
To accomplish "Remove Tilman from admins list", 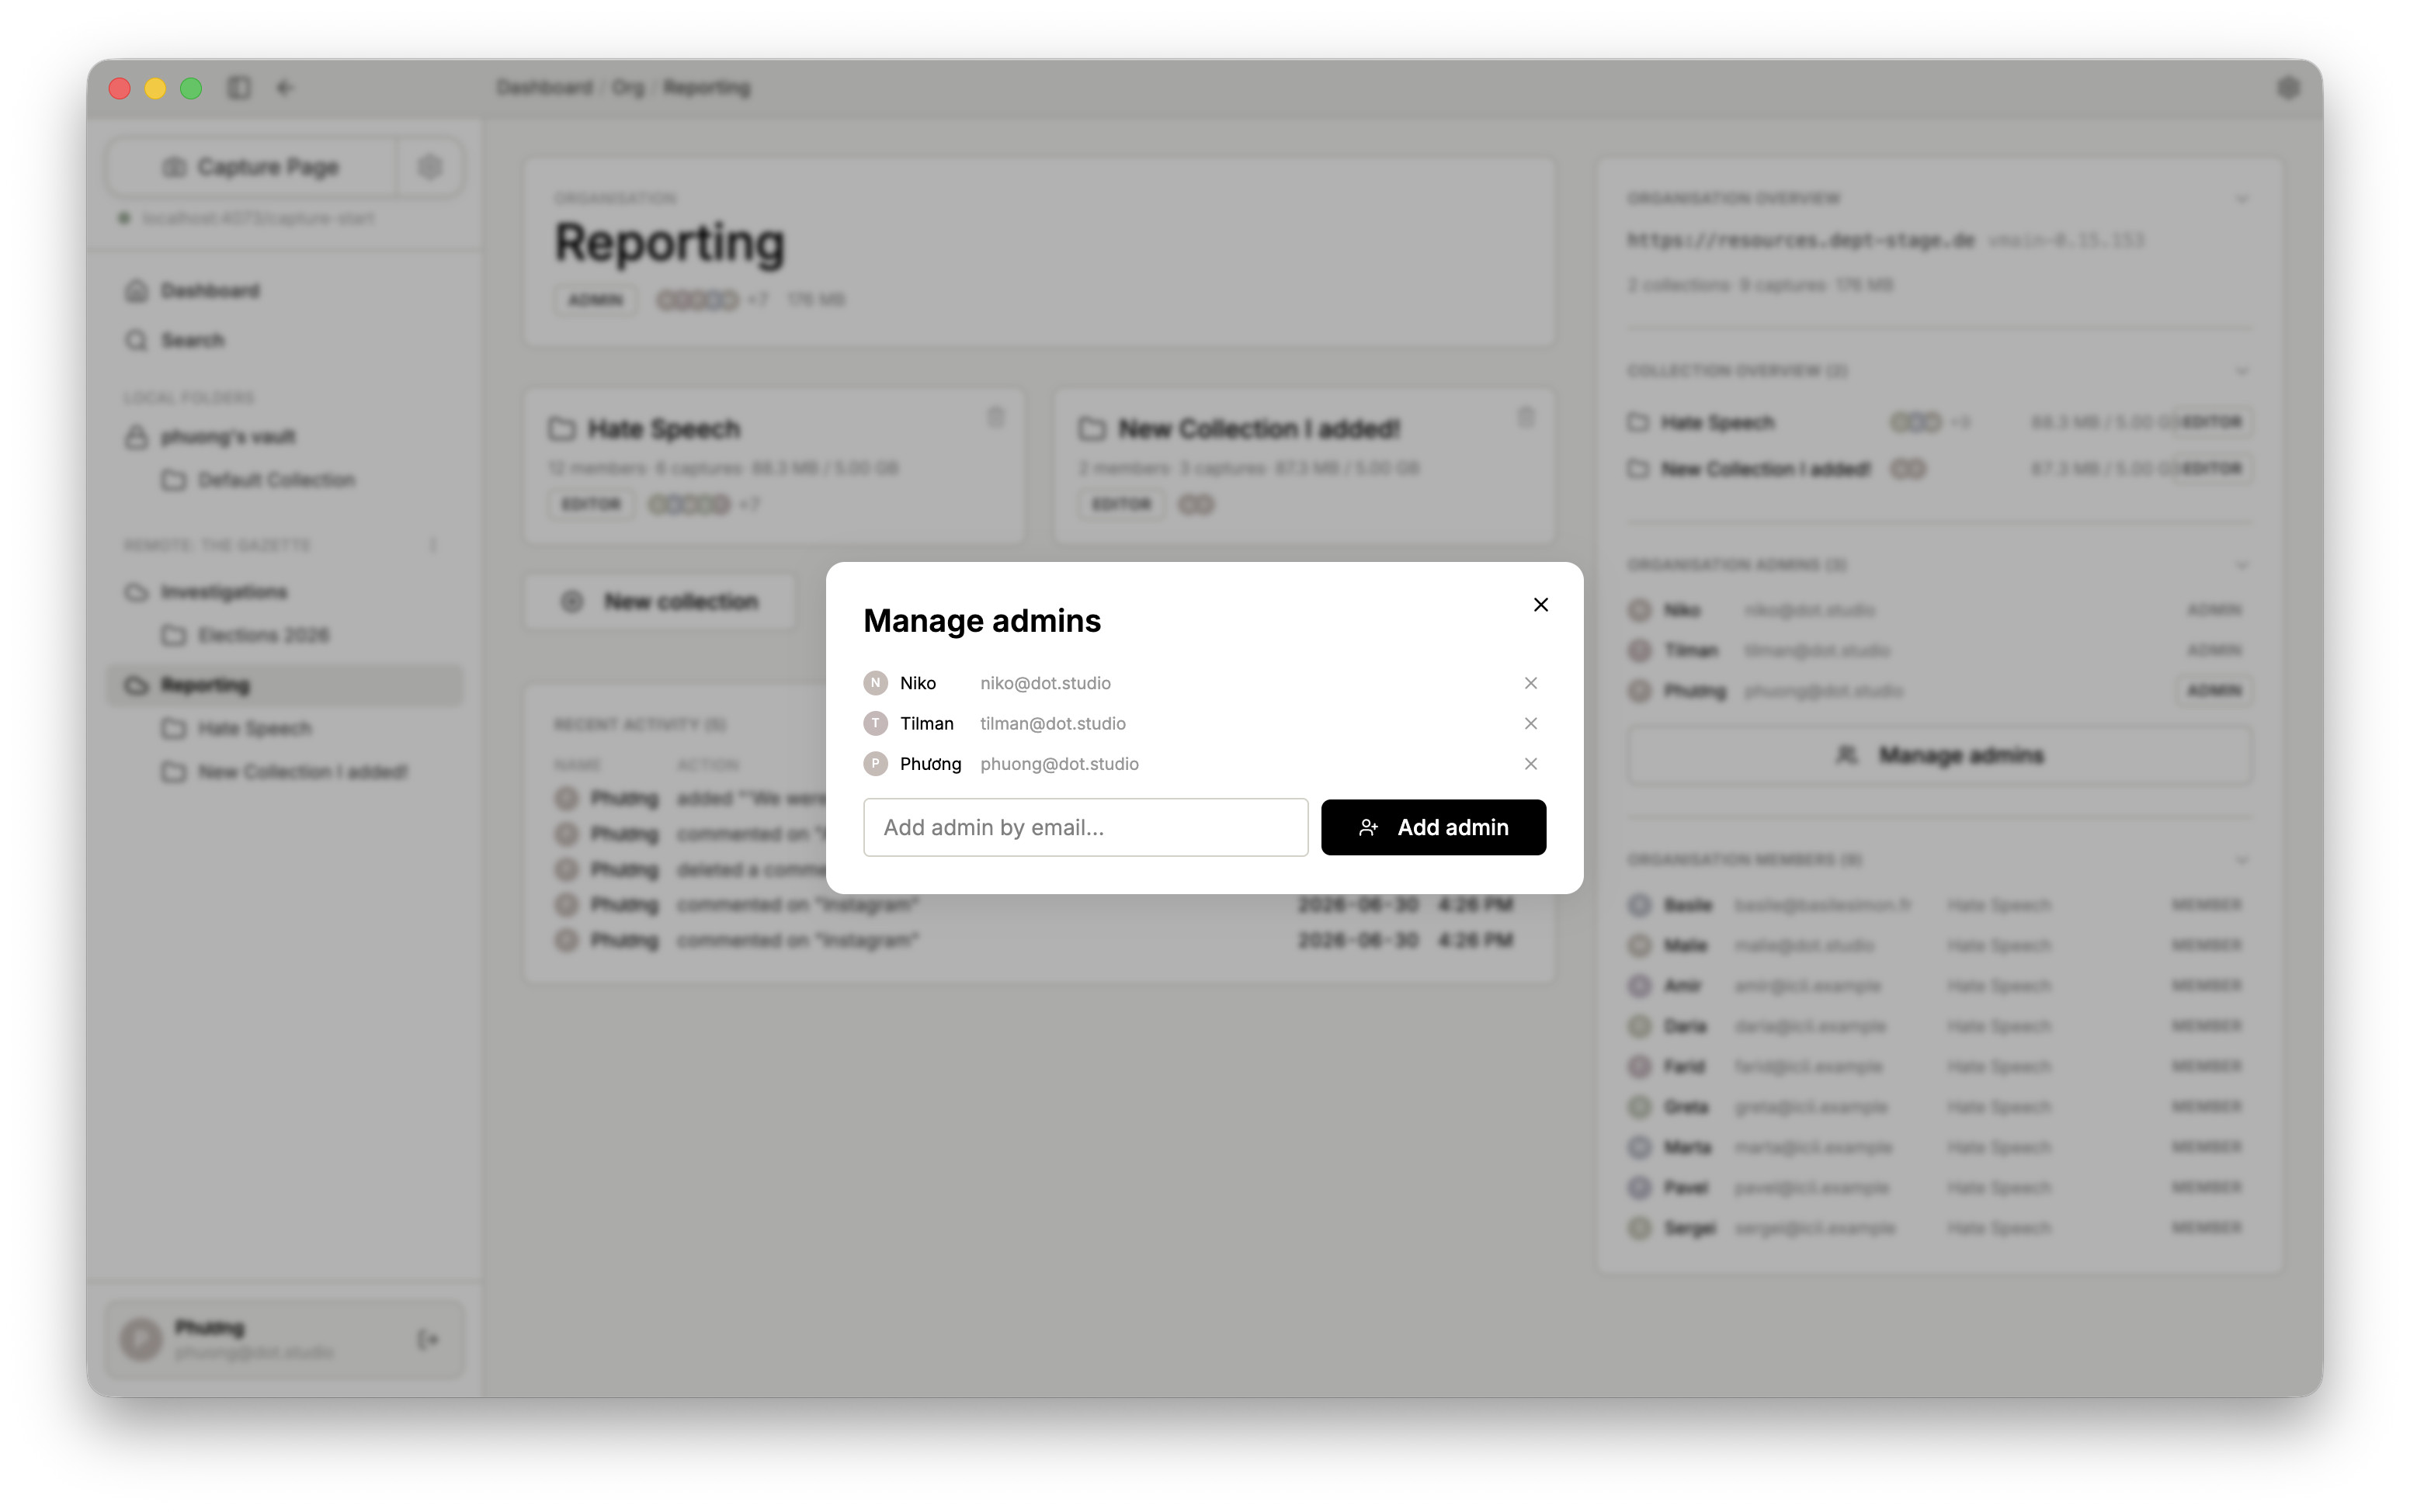I will pyautogui.click(x=1530, y=723).
